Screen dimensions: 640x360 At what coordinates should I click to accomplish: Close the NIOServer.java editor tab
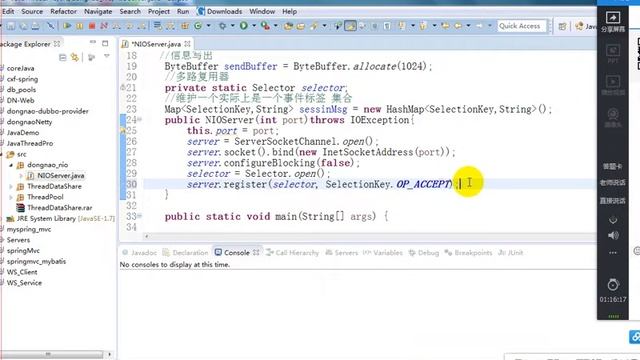[x=187, y=43]
